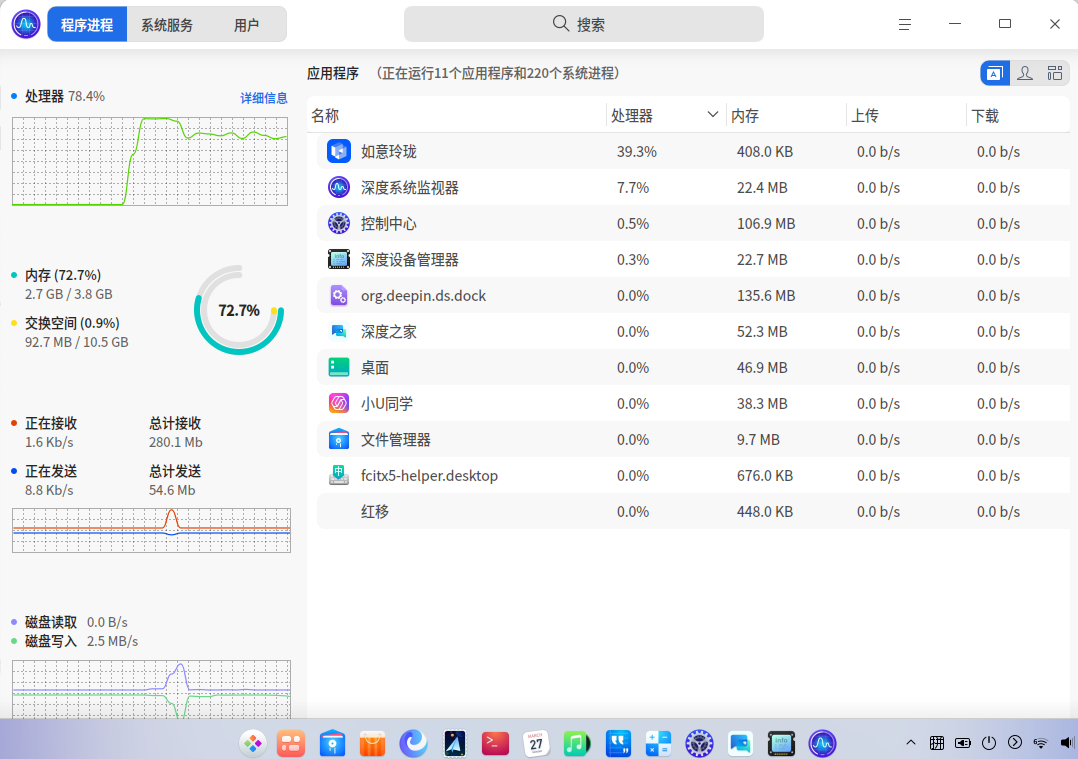Screen dimensions: 1078x759
Task: Open the launcher from the dock
Action: point(253,743)
